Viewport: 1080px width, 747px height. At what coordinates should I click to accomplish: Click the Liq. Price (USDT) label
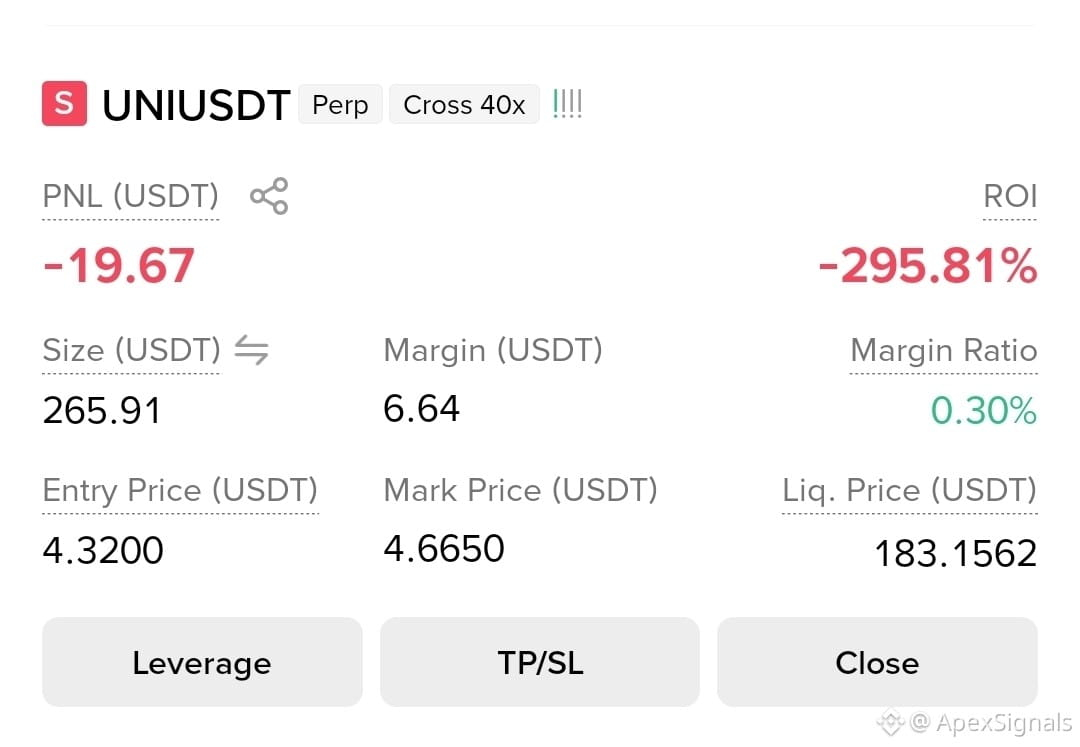pyautogui.click(x=909, y=491)
